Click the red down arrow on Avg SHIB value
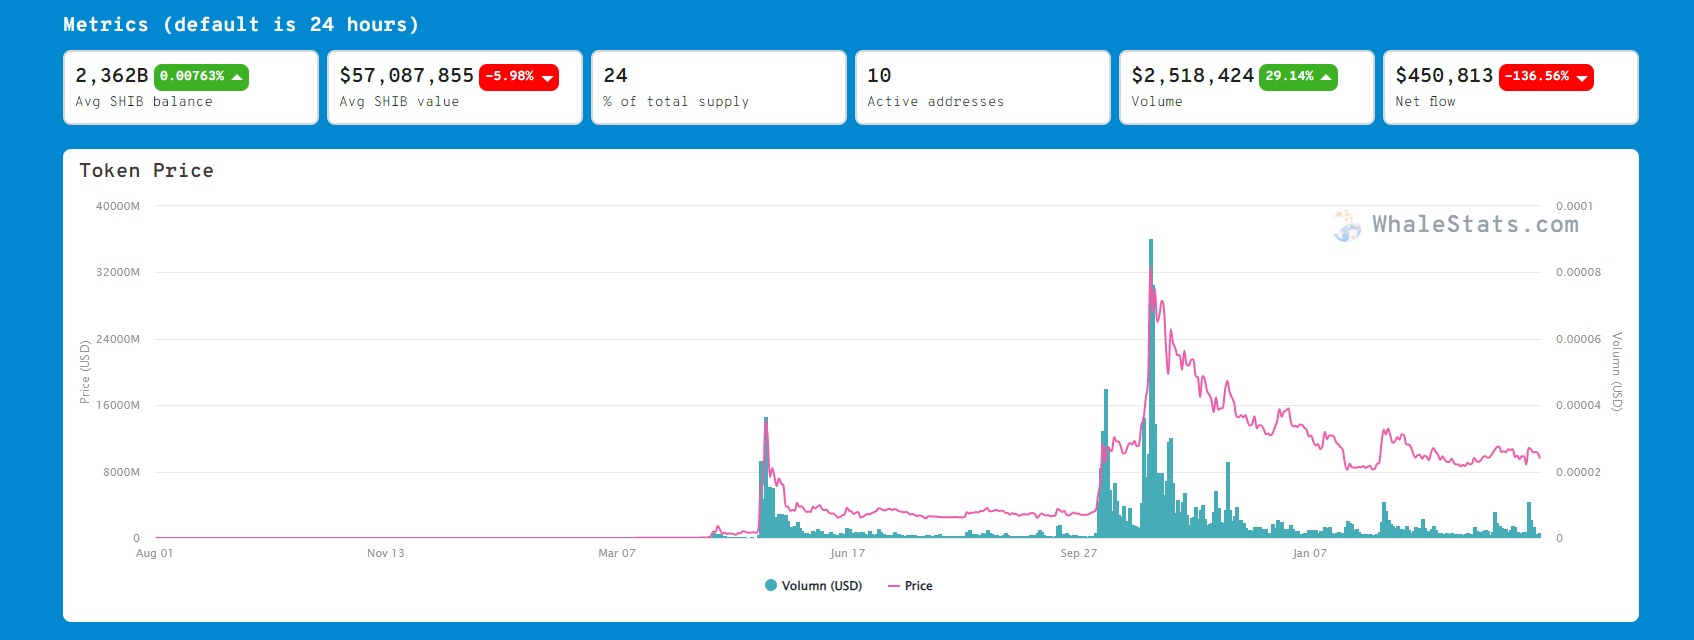This screenshot has height=640, width=1694. click(x=547, y=78)
